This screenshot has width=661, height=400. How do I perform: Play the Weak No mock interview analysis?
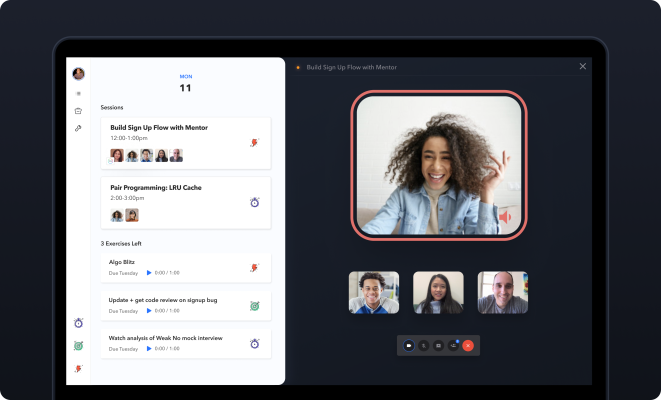tap(149, 349)
